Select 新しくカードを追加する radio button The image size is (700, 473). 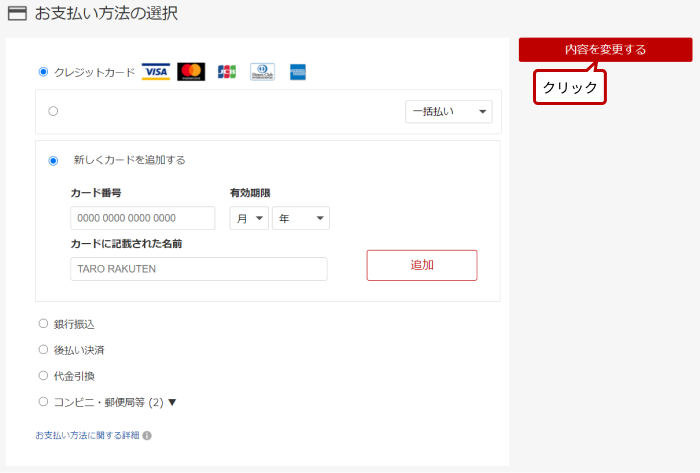(53, 161)
